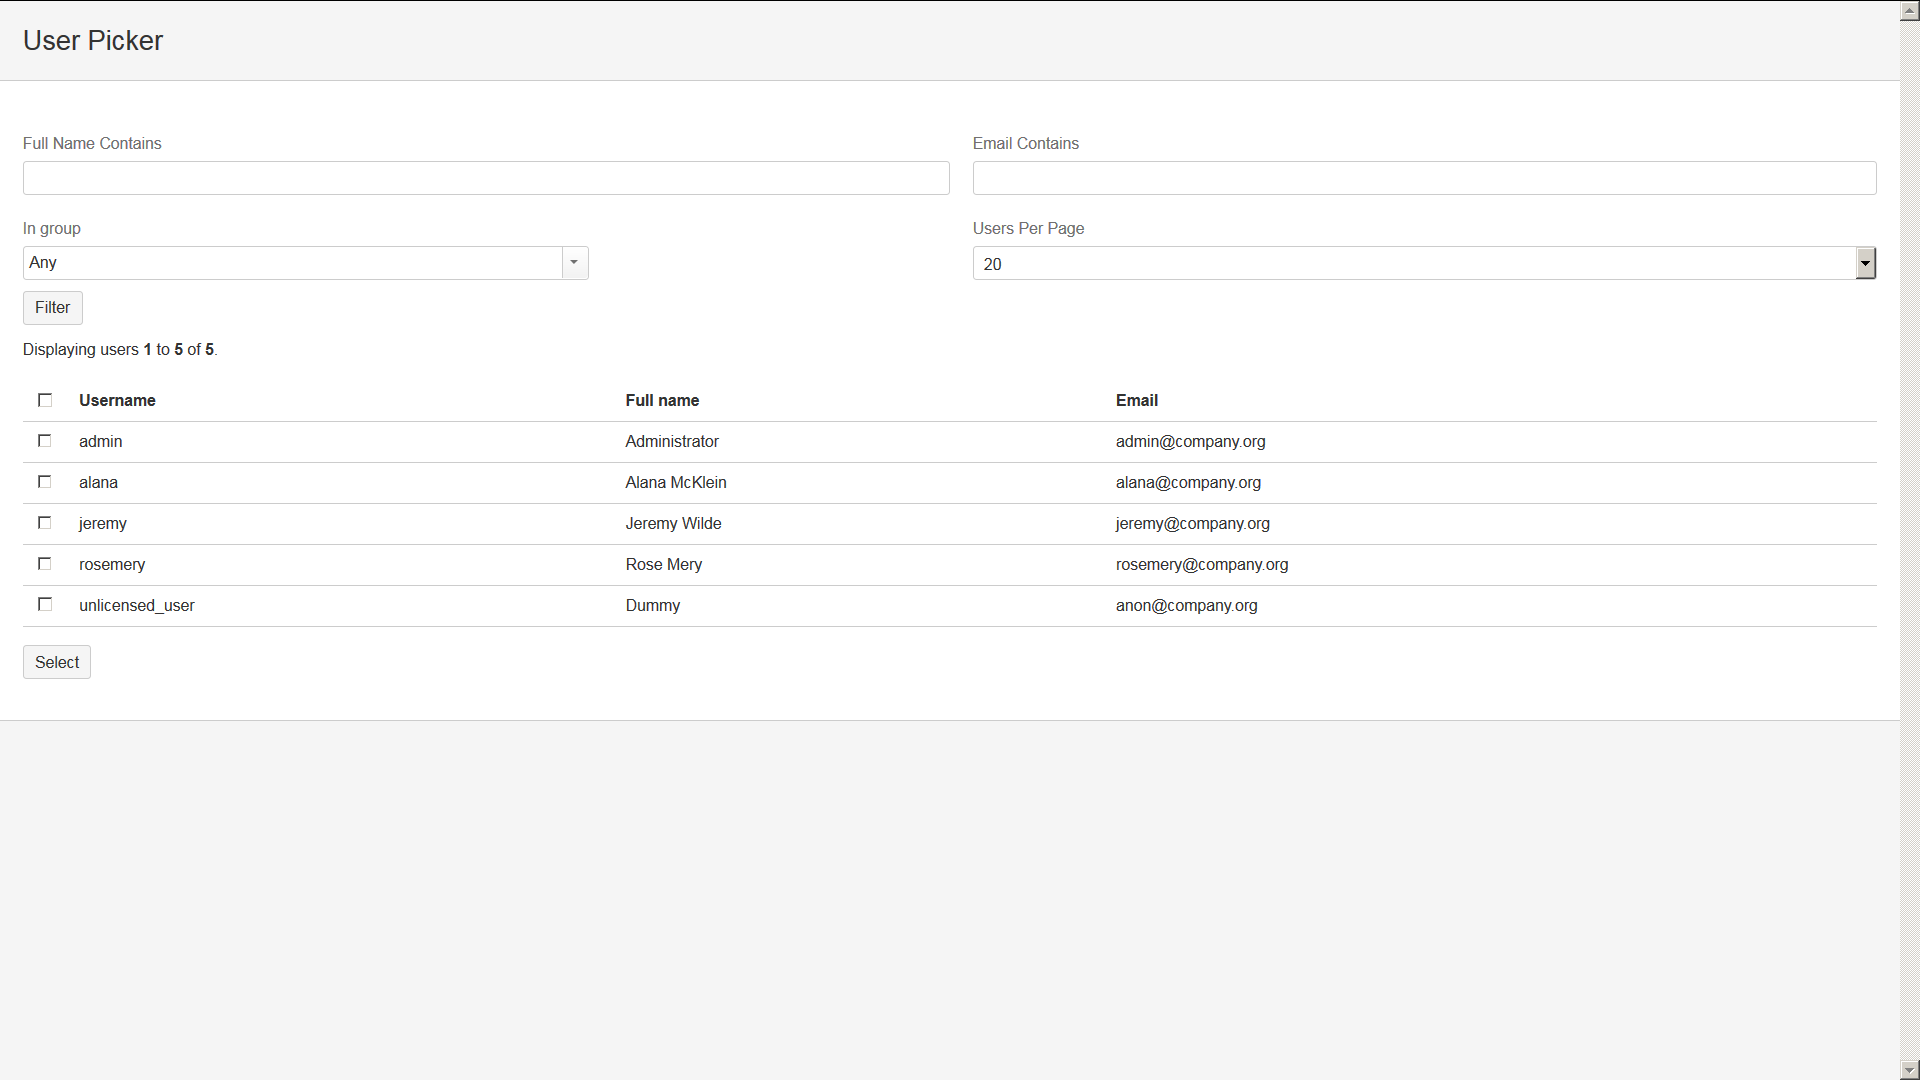This screenshot has height=1080, width=1920.
Task: Click the Any group combo box
Action: point(292,263)
